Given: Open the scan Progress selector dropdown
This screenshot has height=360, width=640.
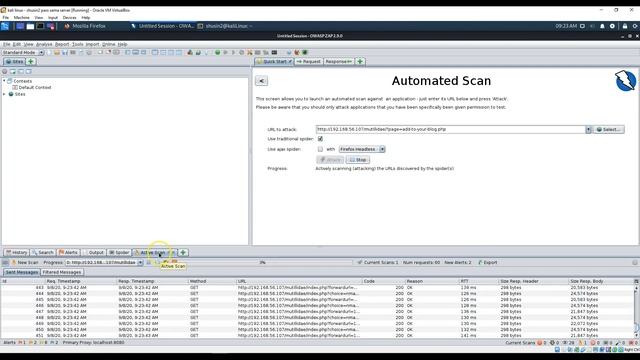Looking at the screenshot, I should [140, 262].
